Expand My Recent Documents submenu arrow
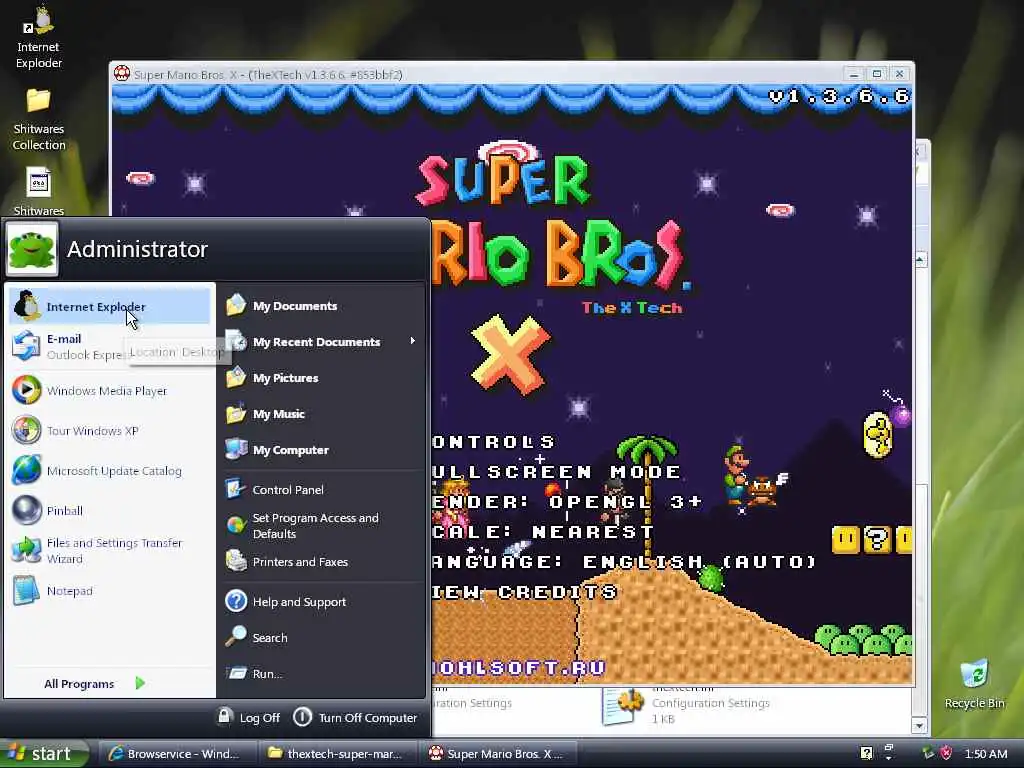Image resolution: width=1024 pixels, height=768 pixels. click(x=412, y=341)
